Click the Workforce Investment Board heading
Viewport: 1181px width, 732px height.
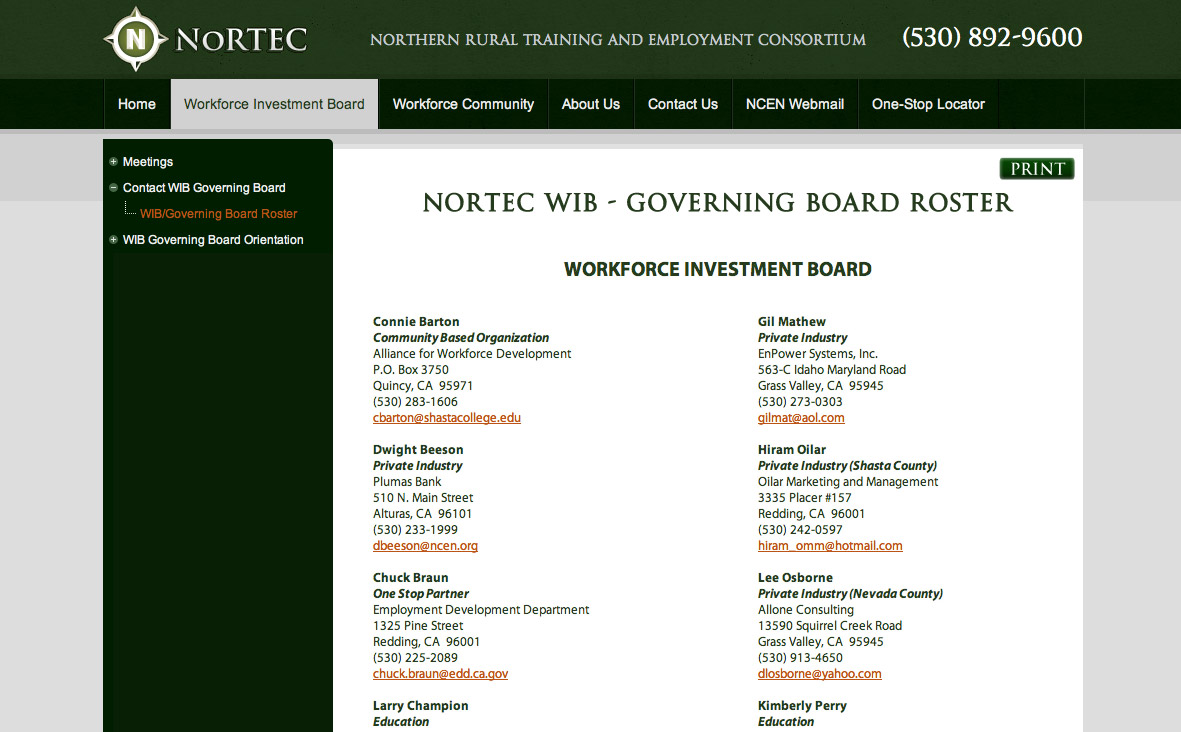click(718, 270)
